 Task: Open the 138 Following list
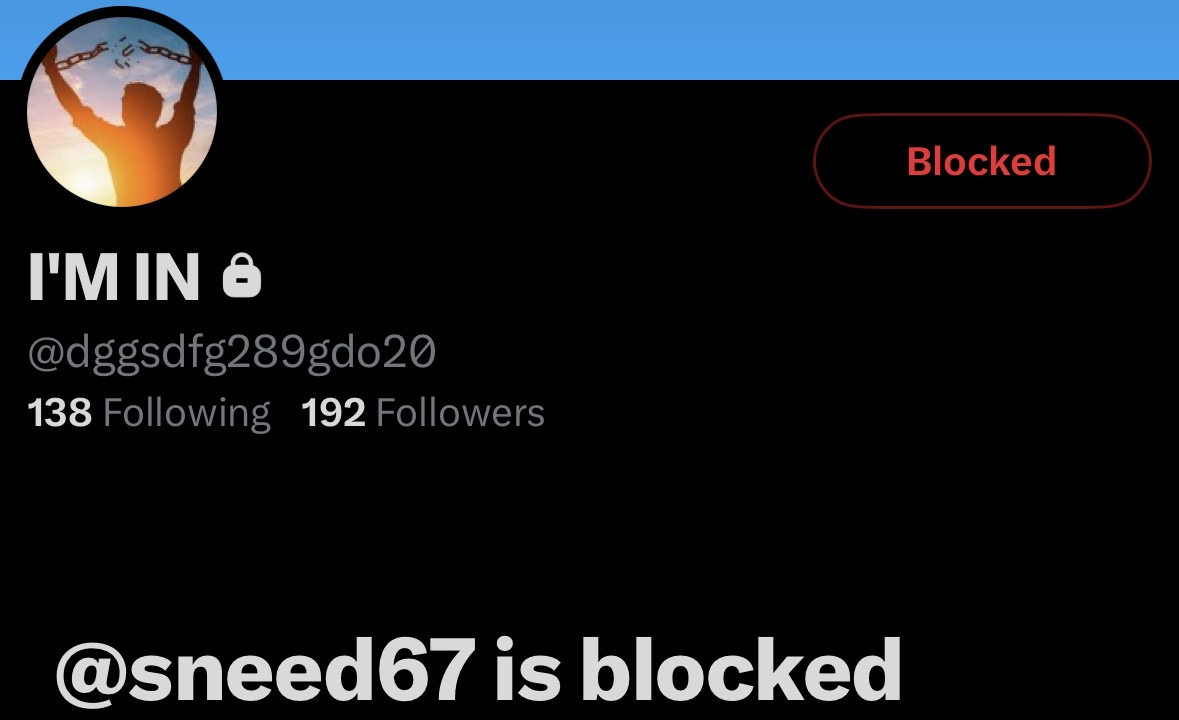coord(149,413)
